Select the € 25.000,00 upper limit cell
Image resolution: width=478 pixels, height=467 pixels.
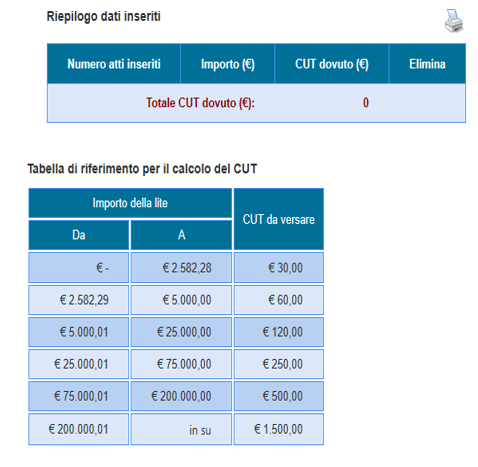tap(181, 332)
